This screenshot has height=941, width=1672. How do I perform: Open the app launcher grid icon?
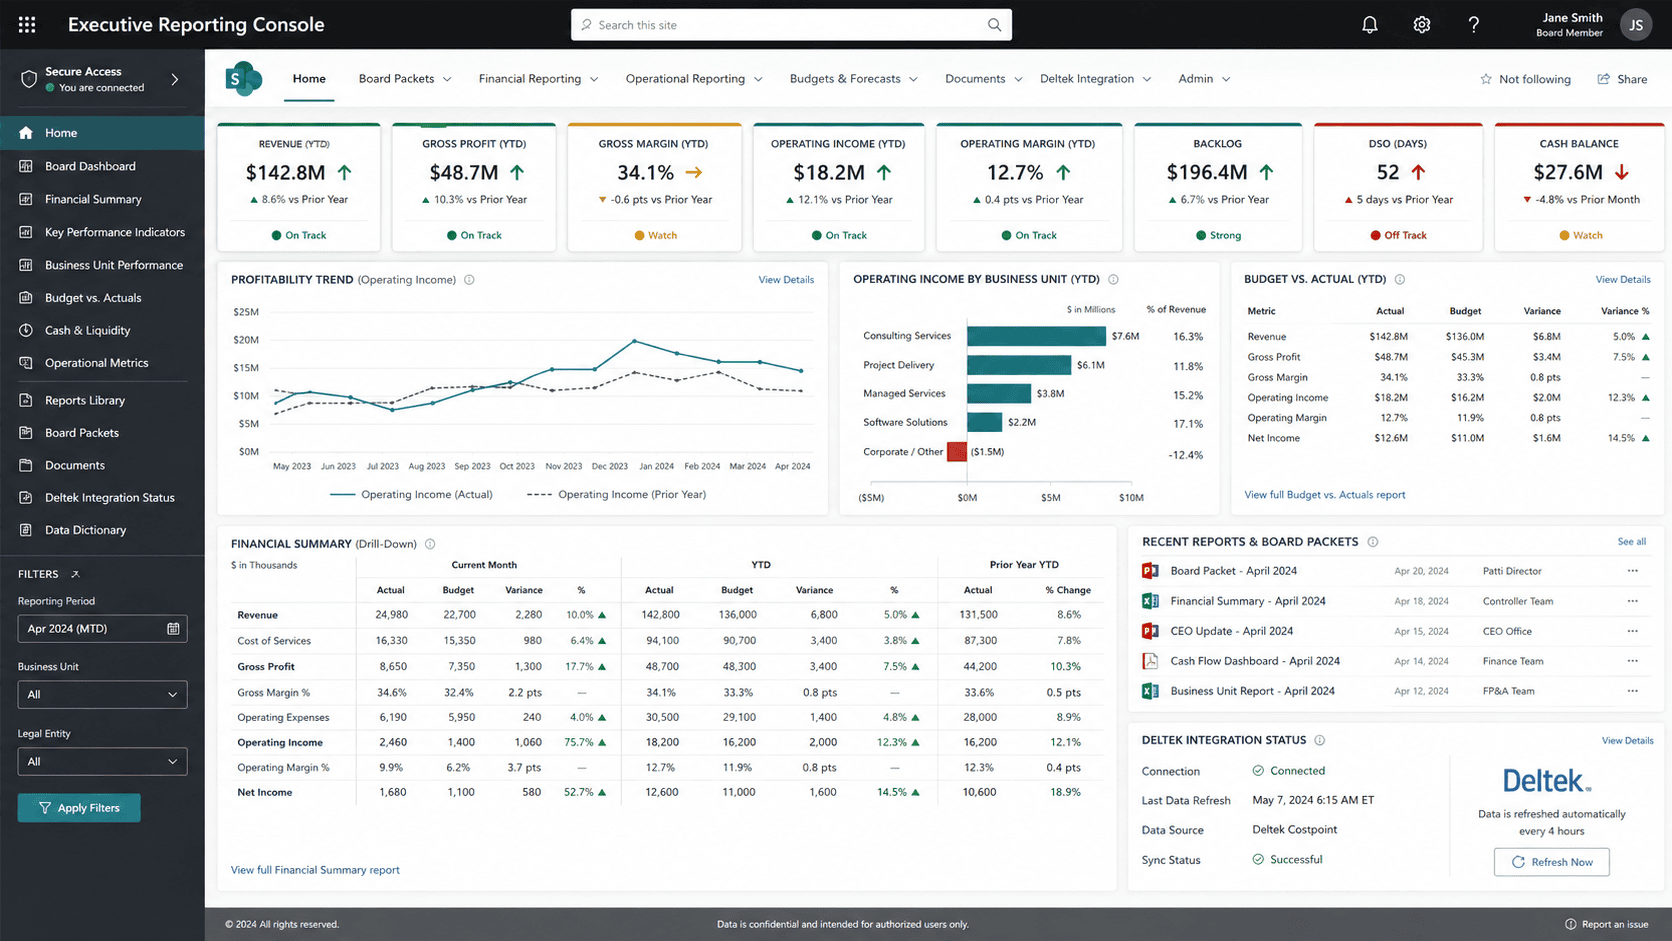[27, 24]
